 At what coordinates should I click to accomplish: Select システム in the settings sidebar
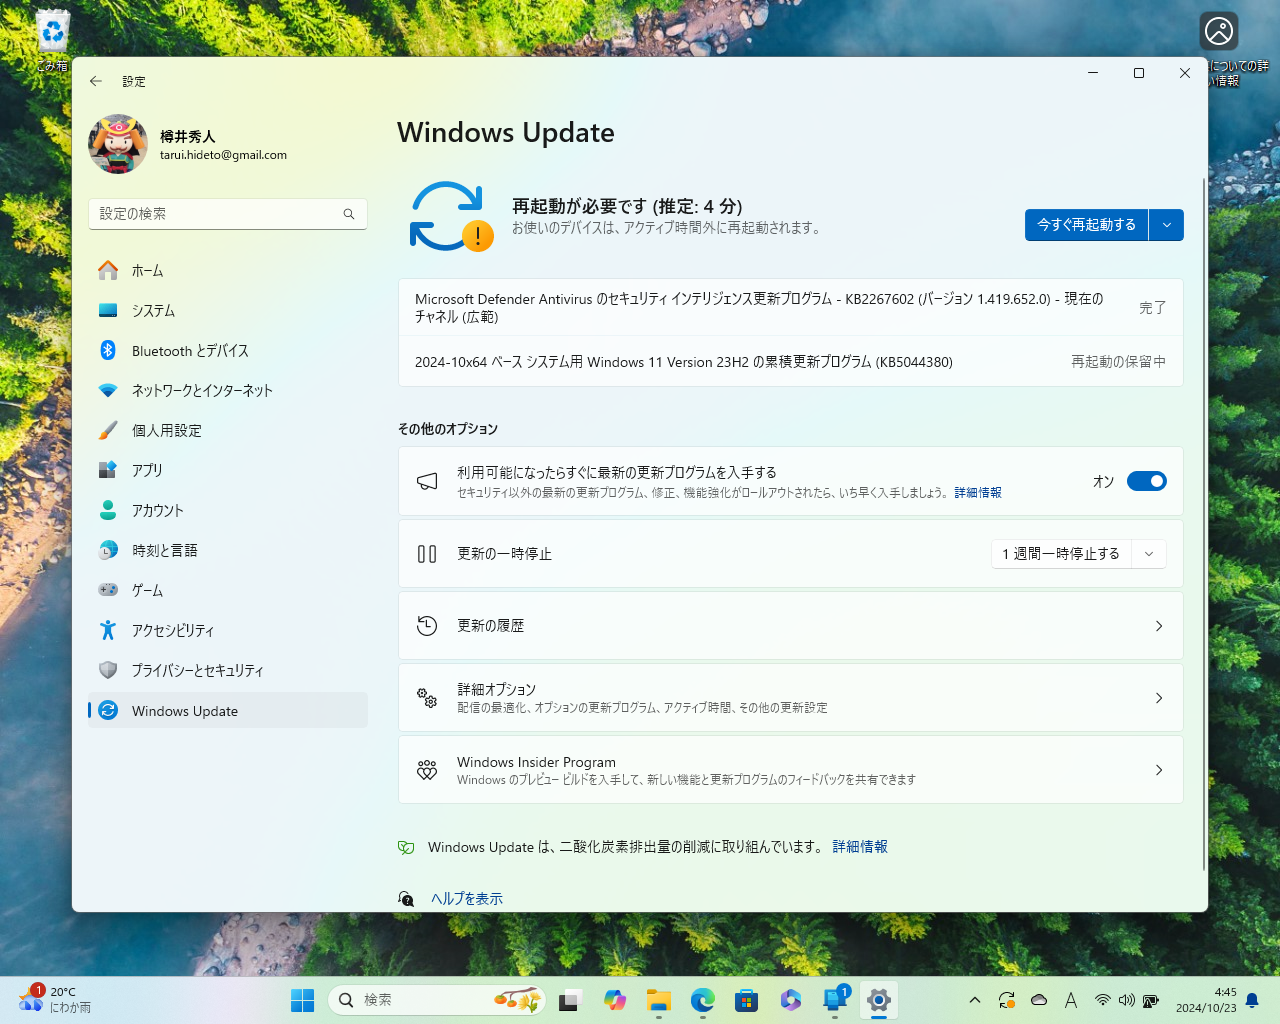click(228, 310)
